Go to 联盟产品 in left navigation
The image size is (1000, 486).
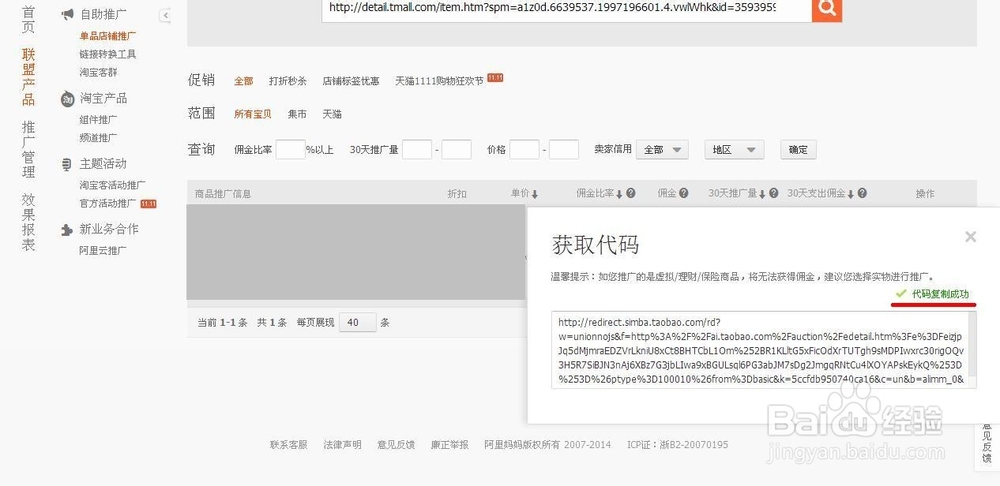coord(28,77)
